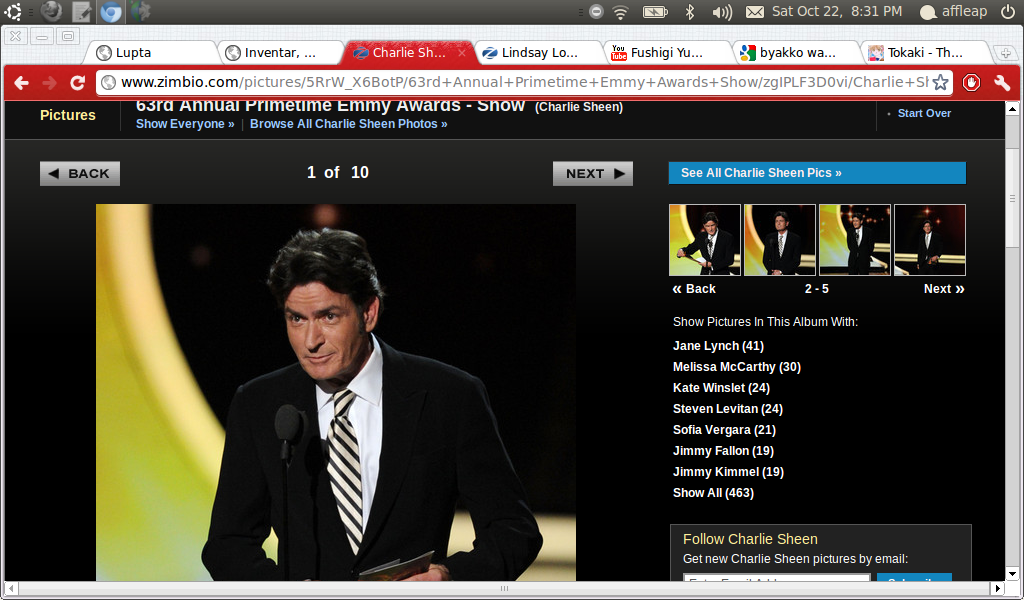Switch to the Lupta tab
1024x600 pixels.
tap(154, 53)
